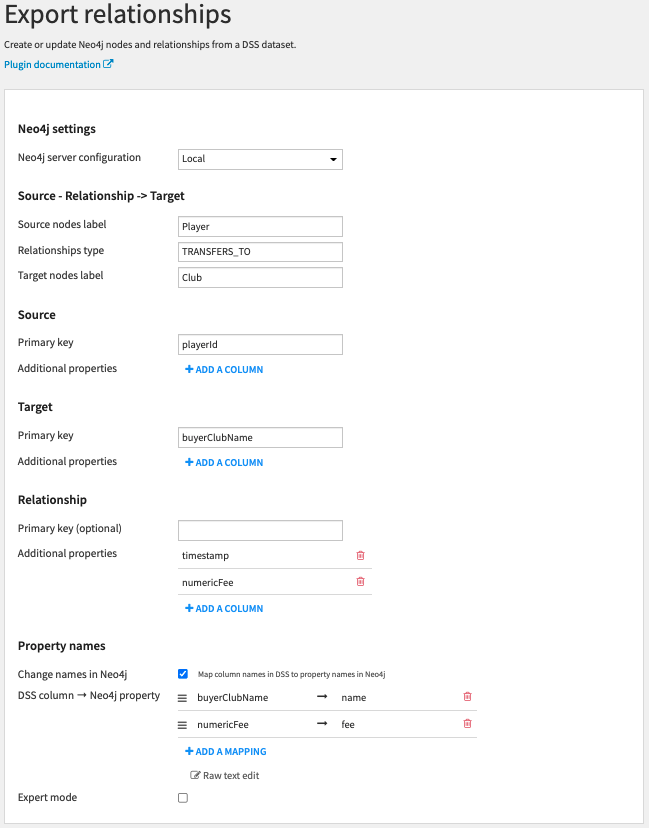Click external link icon beside Plugin documentation
The width and height of the screenshot is (649, 828).
pyautogui.click(x=109, y=64)
